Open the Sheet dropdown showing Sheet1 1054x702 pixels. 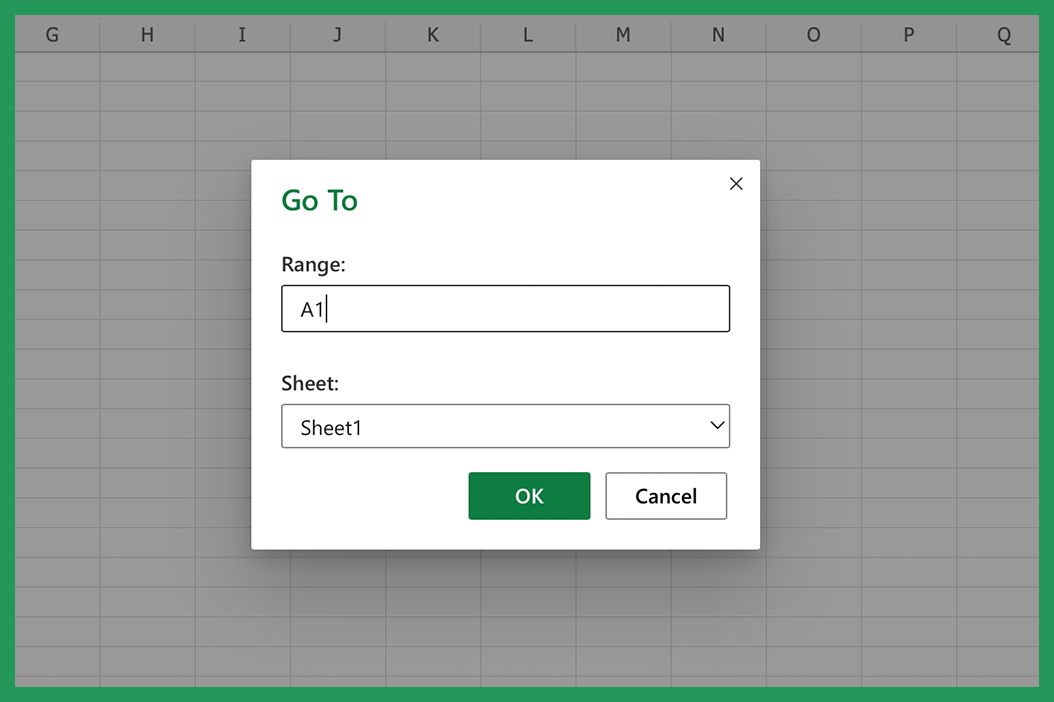[x=505, y=426]
